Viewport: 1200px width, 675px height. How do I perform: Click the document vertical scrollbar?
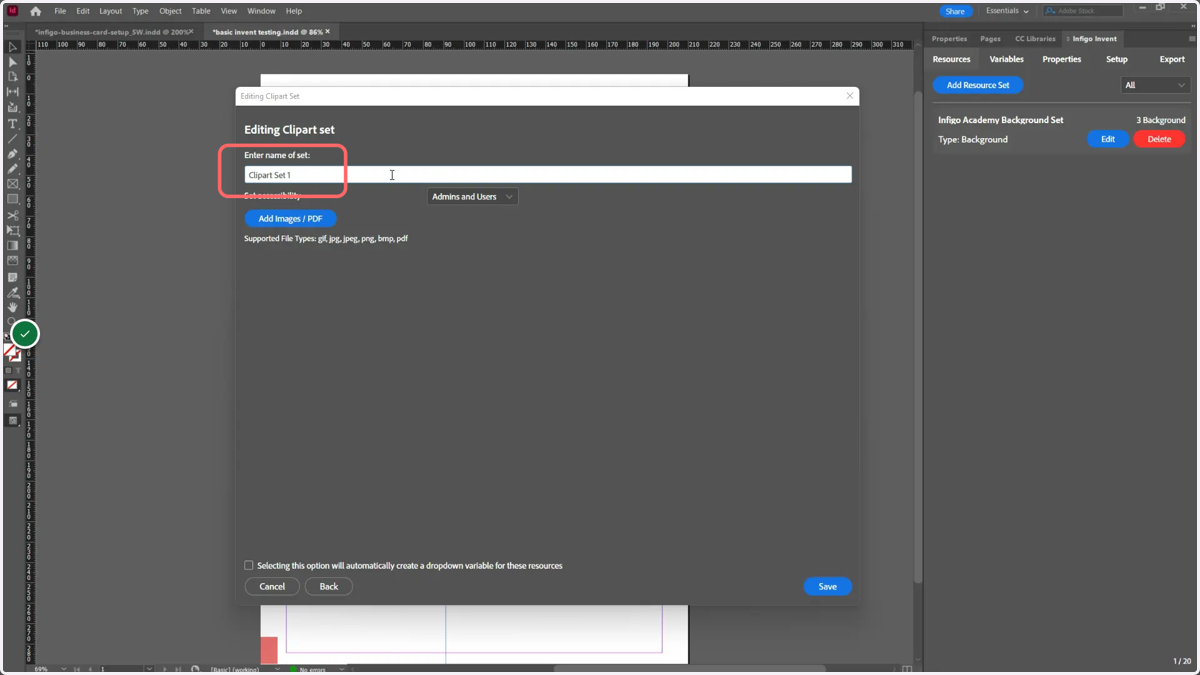[x=918, y=337]
